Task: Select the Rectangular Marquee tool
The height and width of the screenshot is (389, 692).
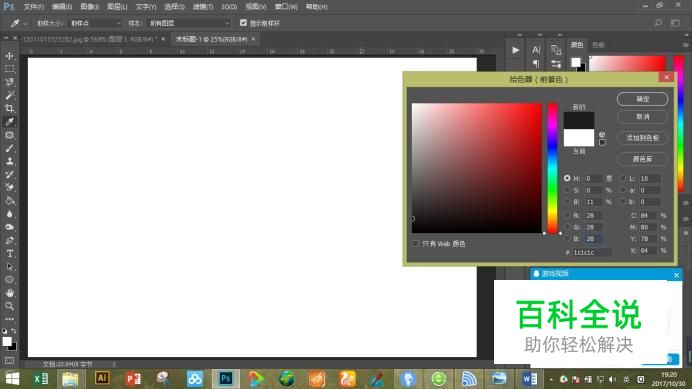Action: pos(9,69)
